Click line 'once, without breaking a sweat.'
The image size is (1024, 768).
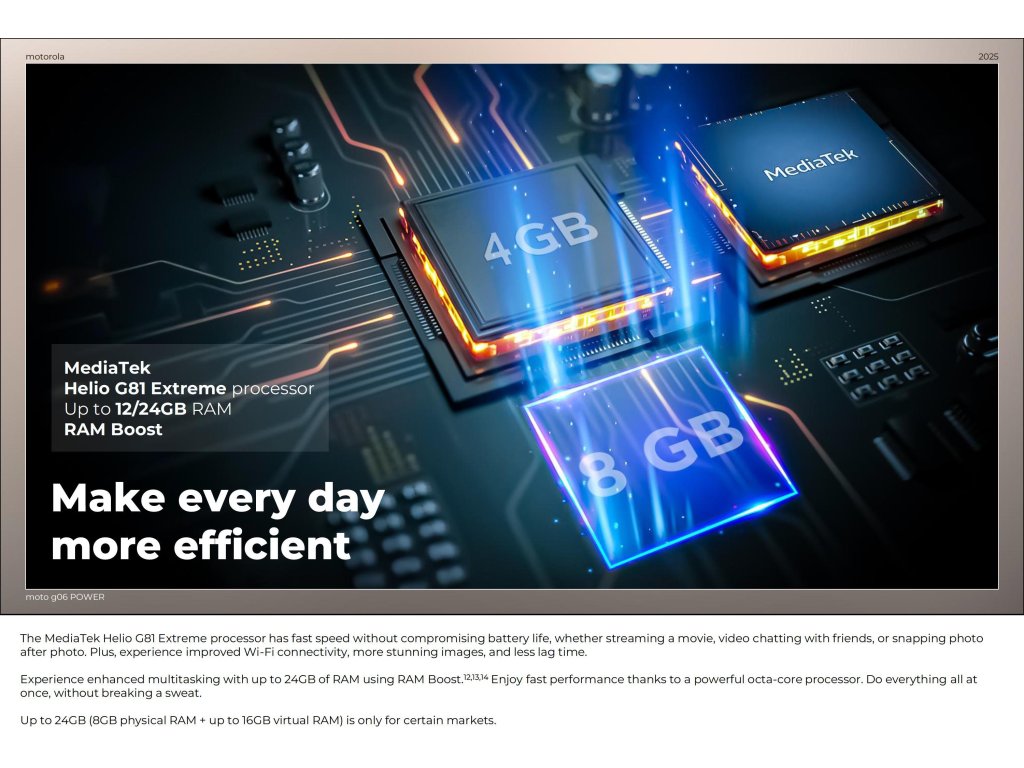(110, 693)
